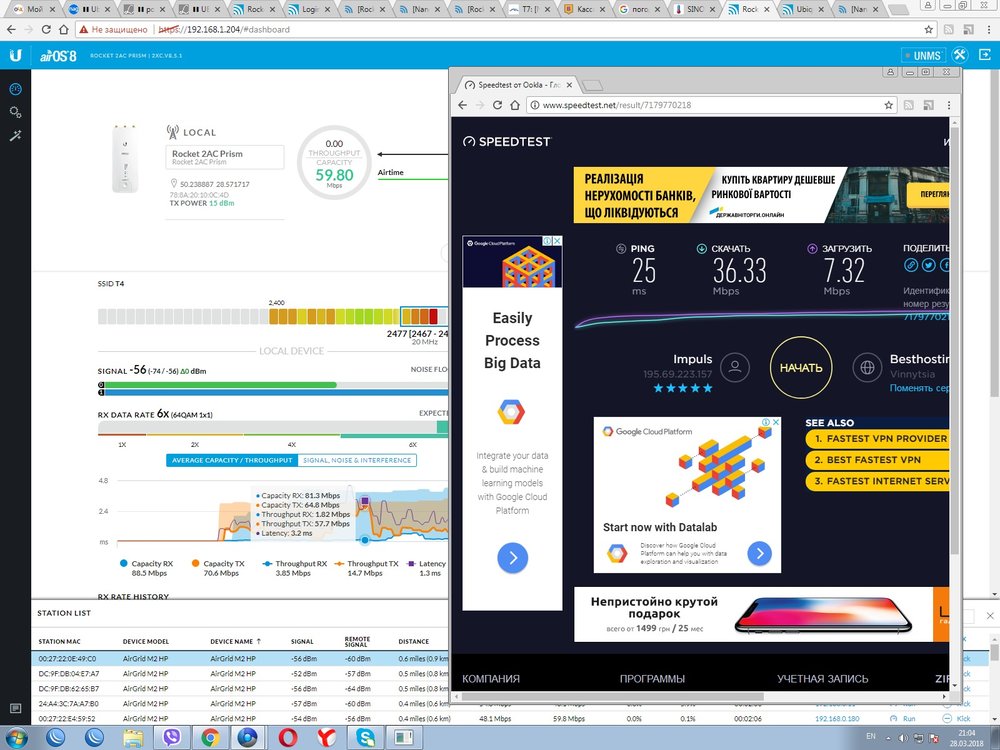1000x750 pixels.
Task: Click the Ubiquiti logo in header
Action: 16,56
